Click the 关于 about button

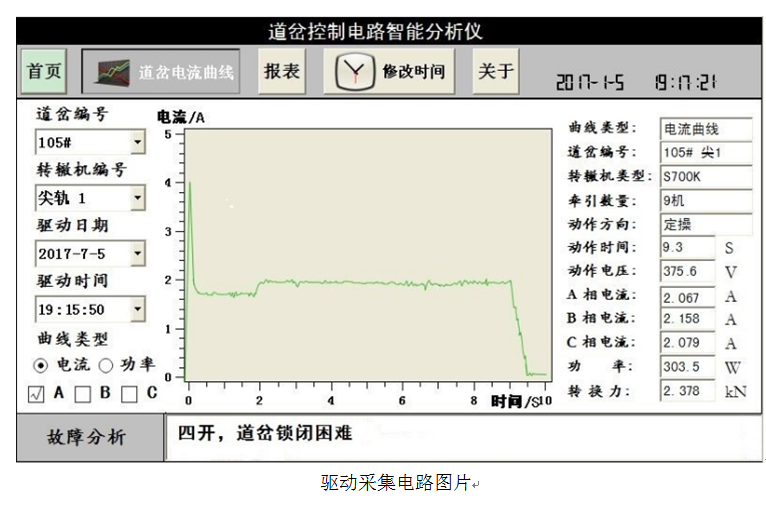495,72
